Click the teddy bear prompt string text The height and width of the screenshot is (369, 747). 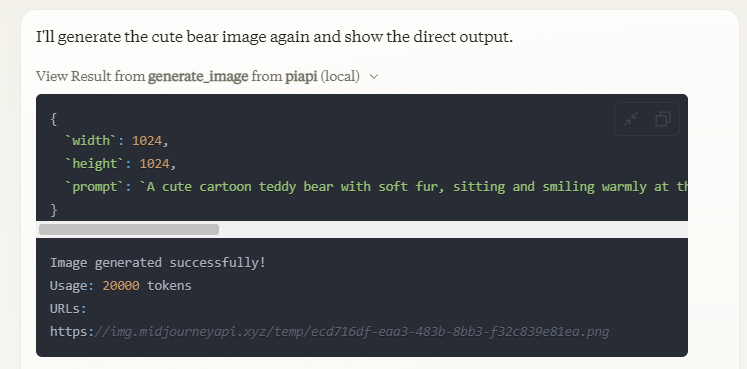(414, 187)
